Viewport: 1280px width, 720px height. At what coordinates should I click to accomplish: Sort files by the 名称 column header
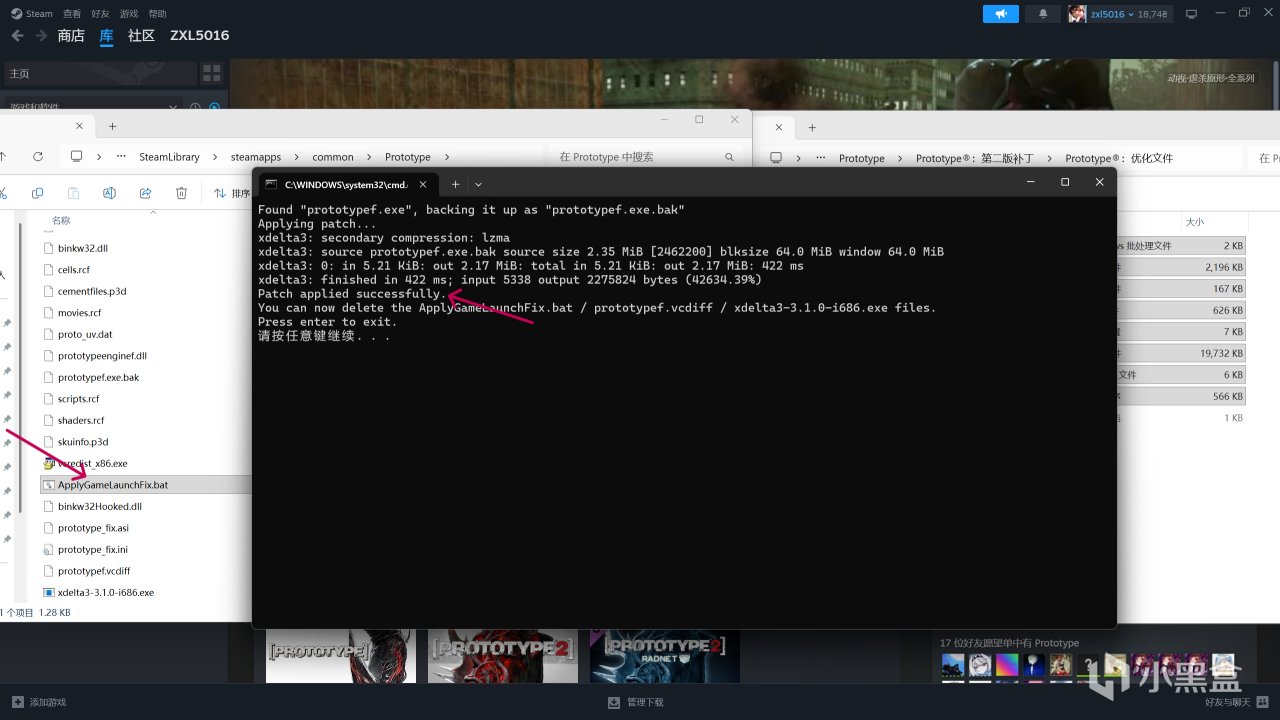[61, 220]
